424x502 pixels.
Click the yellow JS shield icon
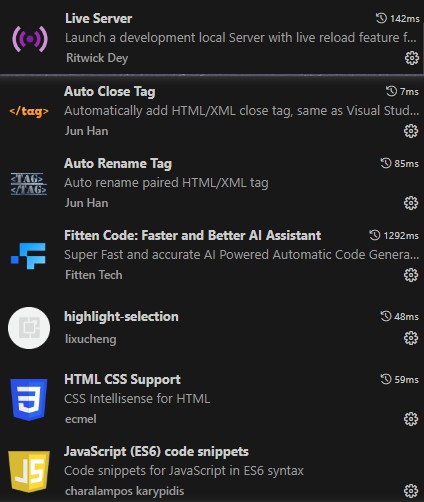(29, 471)
